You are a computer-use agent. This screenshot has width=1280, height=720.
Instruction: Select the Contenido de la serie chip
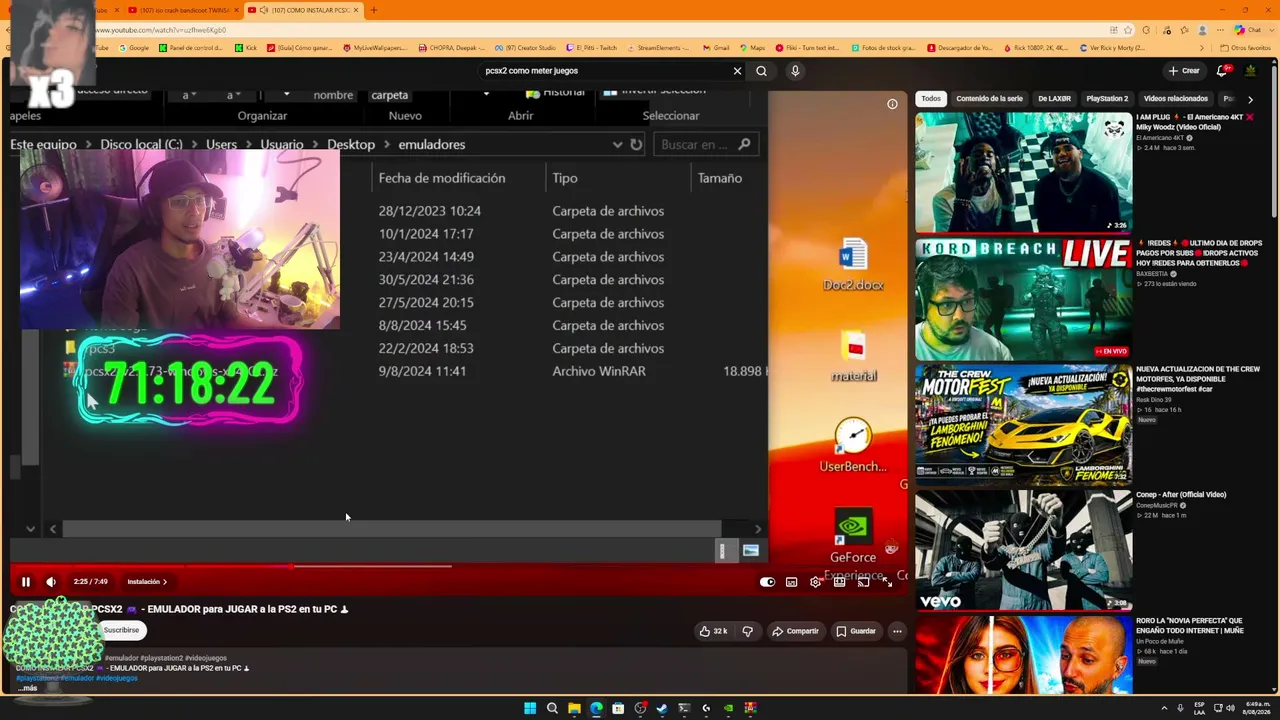point(989,99)
